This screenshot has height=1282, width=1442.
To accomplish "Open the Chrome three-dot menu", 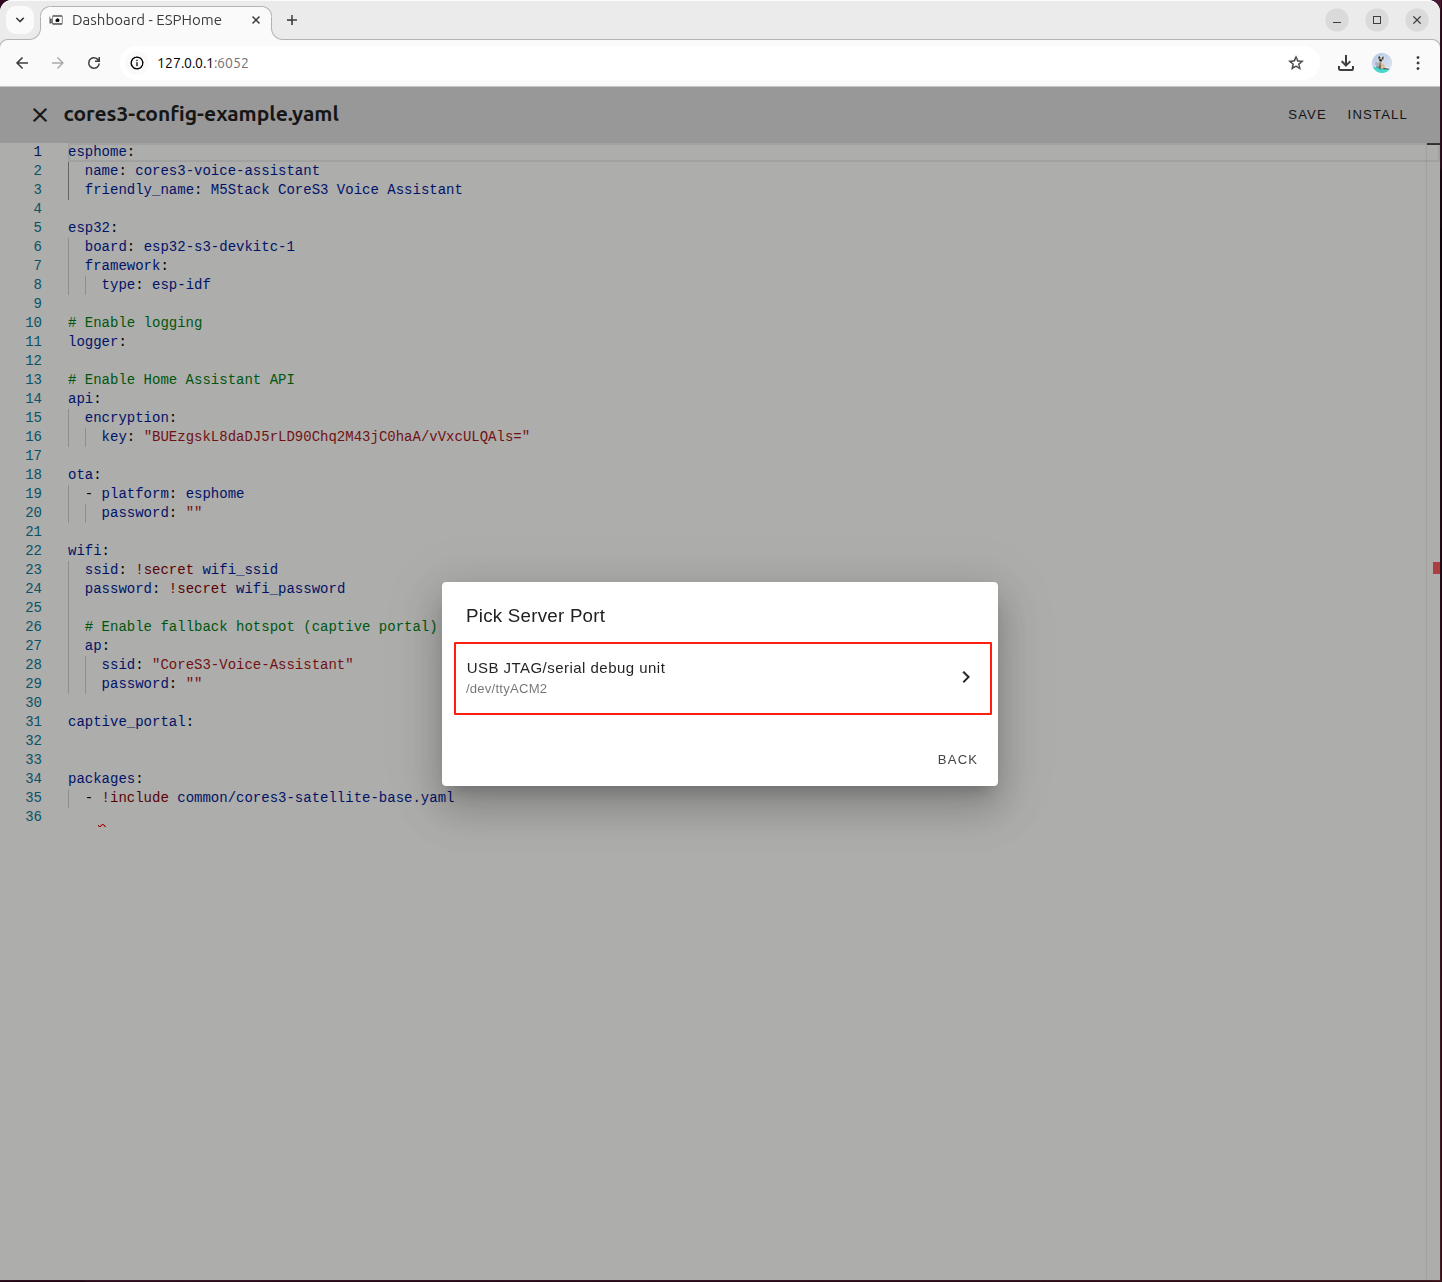I will pyautogui.click(x=1417, y=63).
